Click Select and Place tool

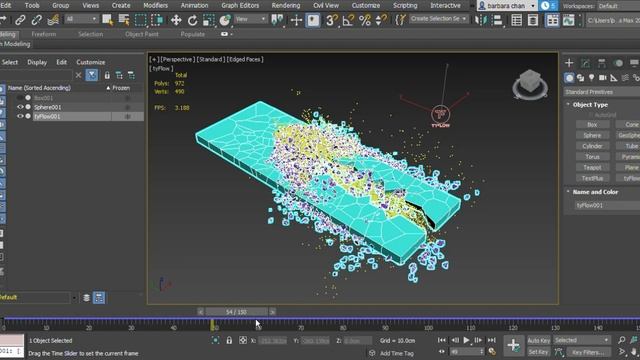click(x=225, y=20)
